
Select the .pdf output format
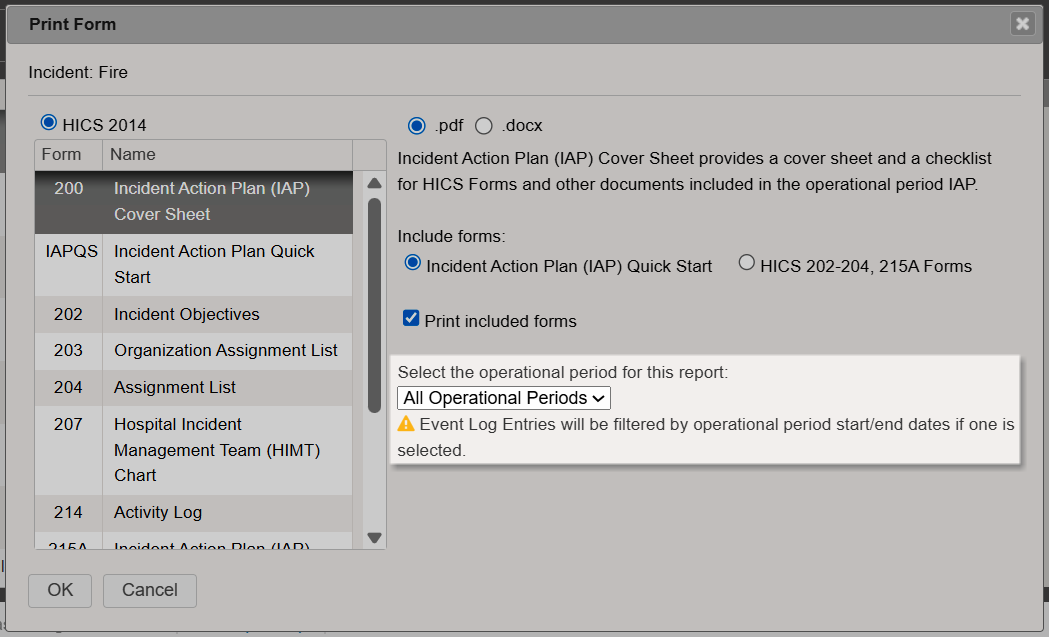point(416,126)
